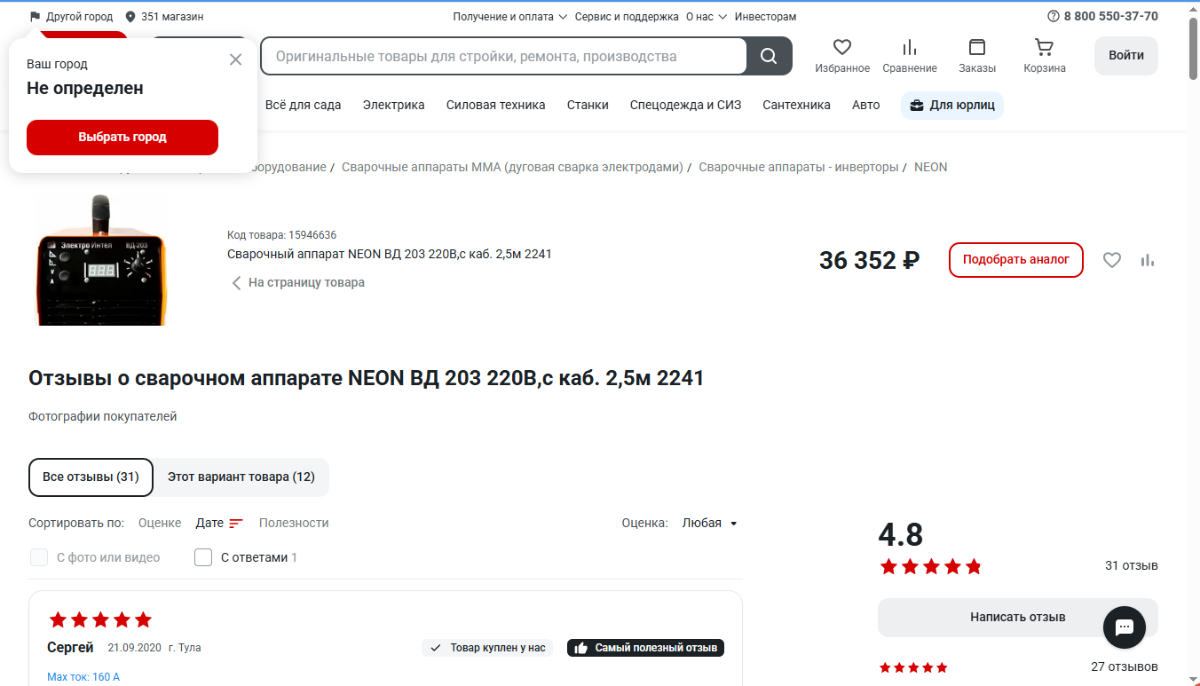Click the map pin icon near 351 магазин
Image resolution: width=1200 pixels, height=686 pixels.
131,17
